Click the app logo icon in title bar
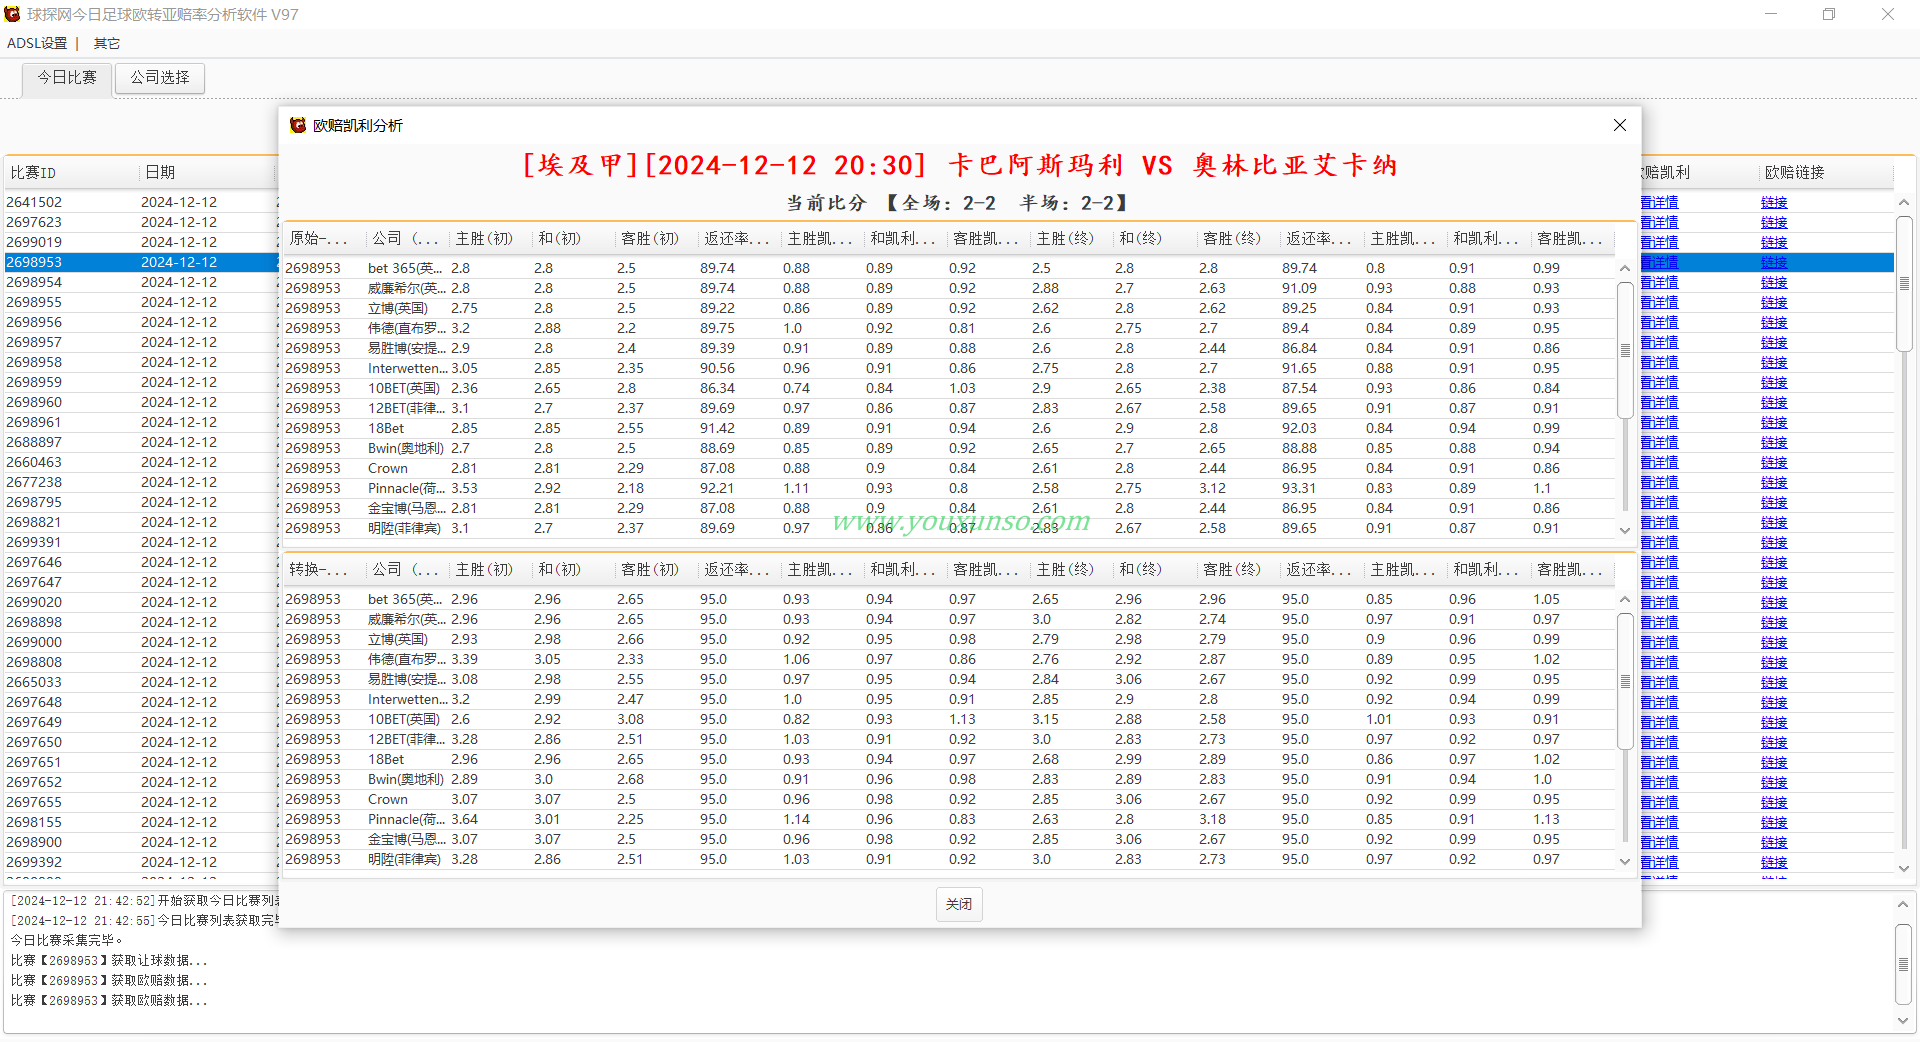This screenshot has height=1042, width=1920. [12, 14]
